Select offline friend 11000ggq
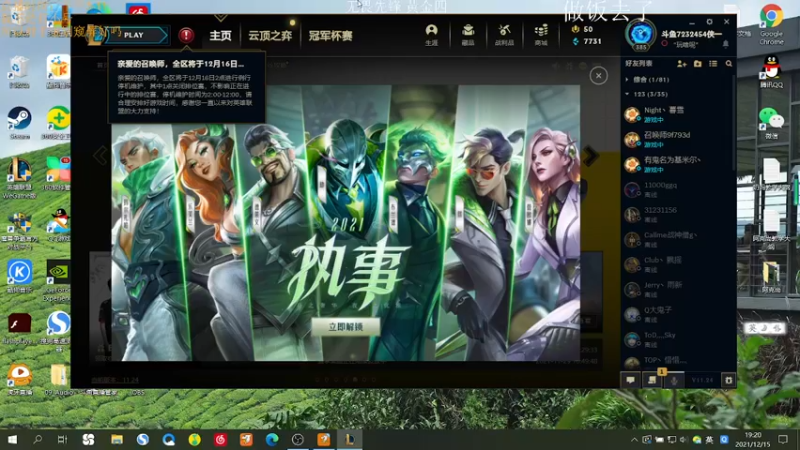The height and width of the screenshot is (450, 800). tap(676, 189)
